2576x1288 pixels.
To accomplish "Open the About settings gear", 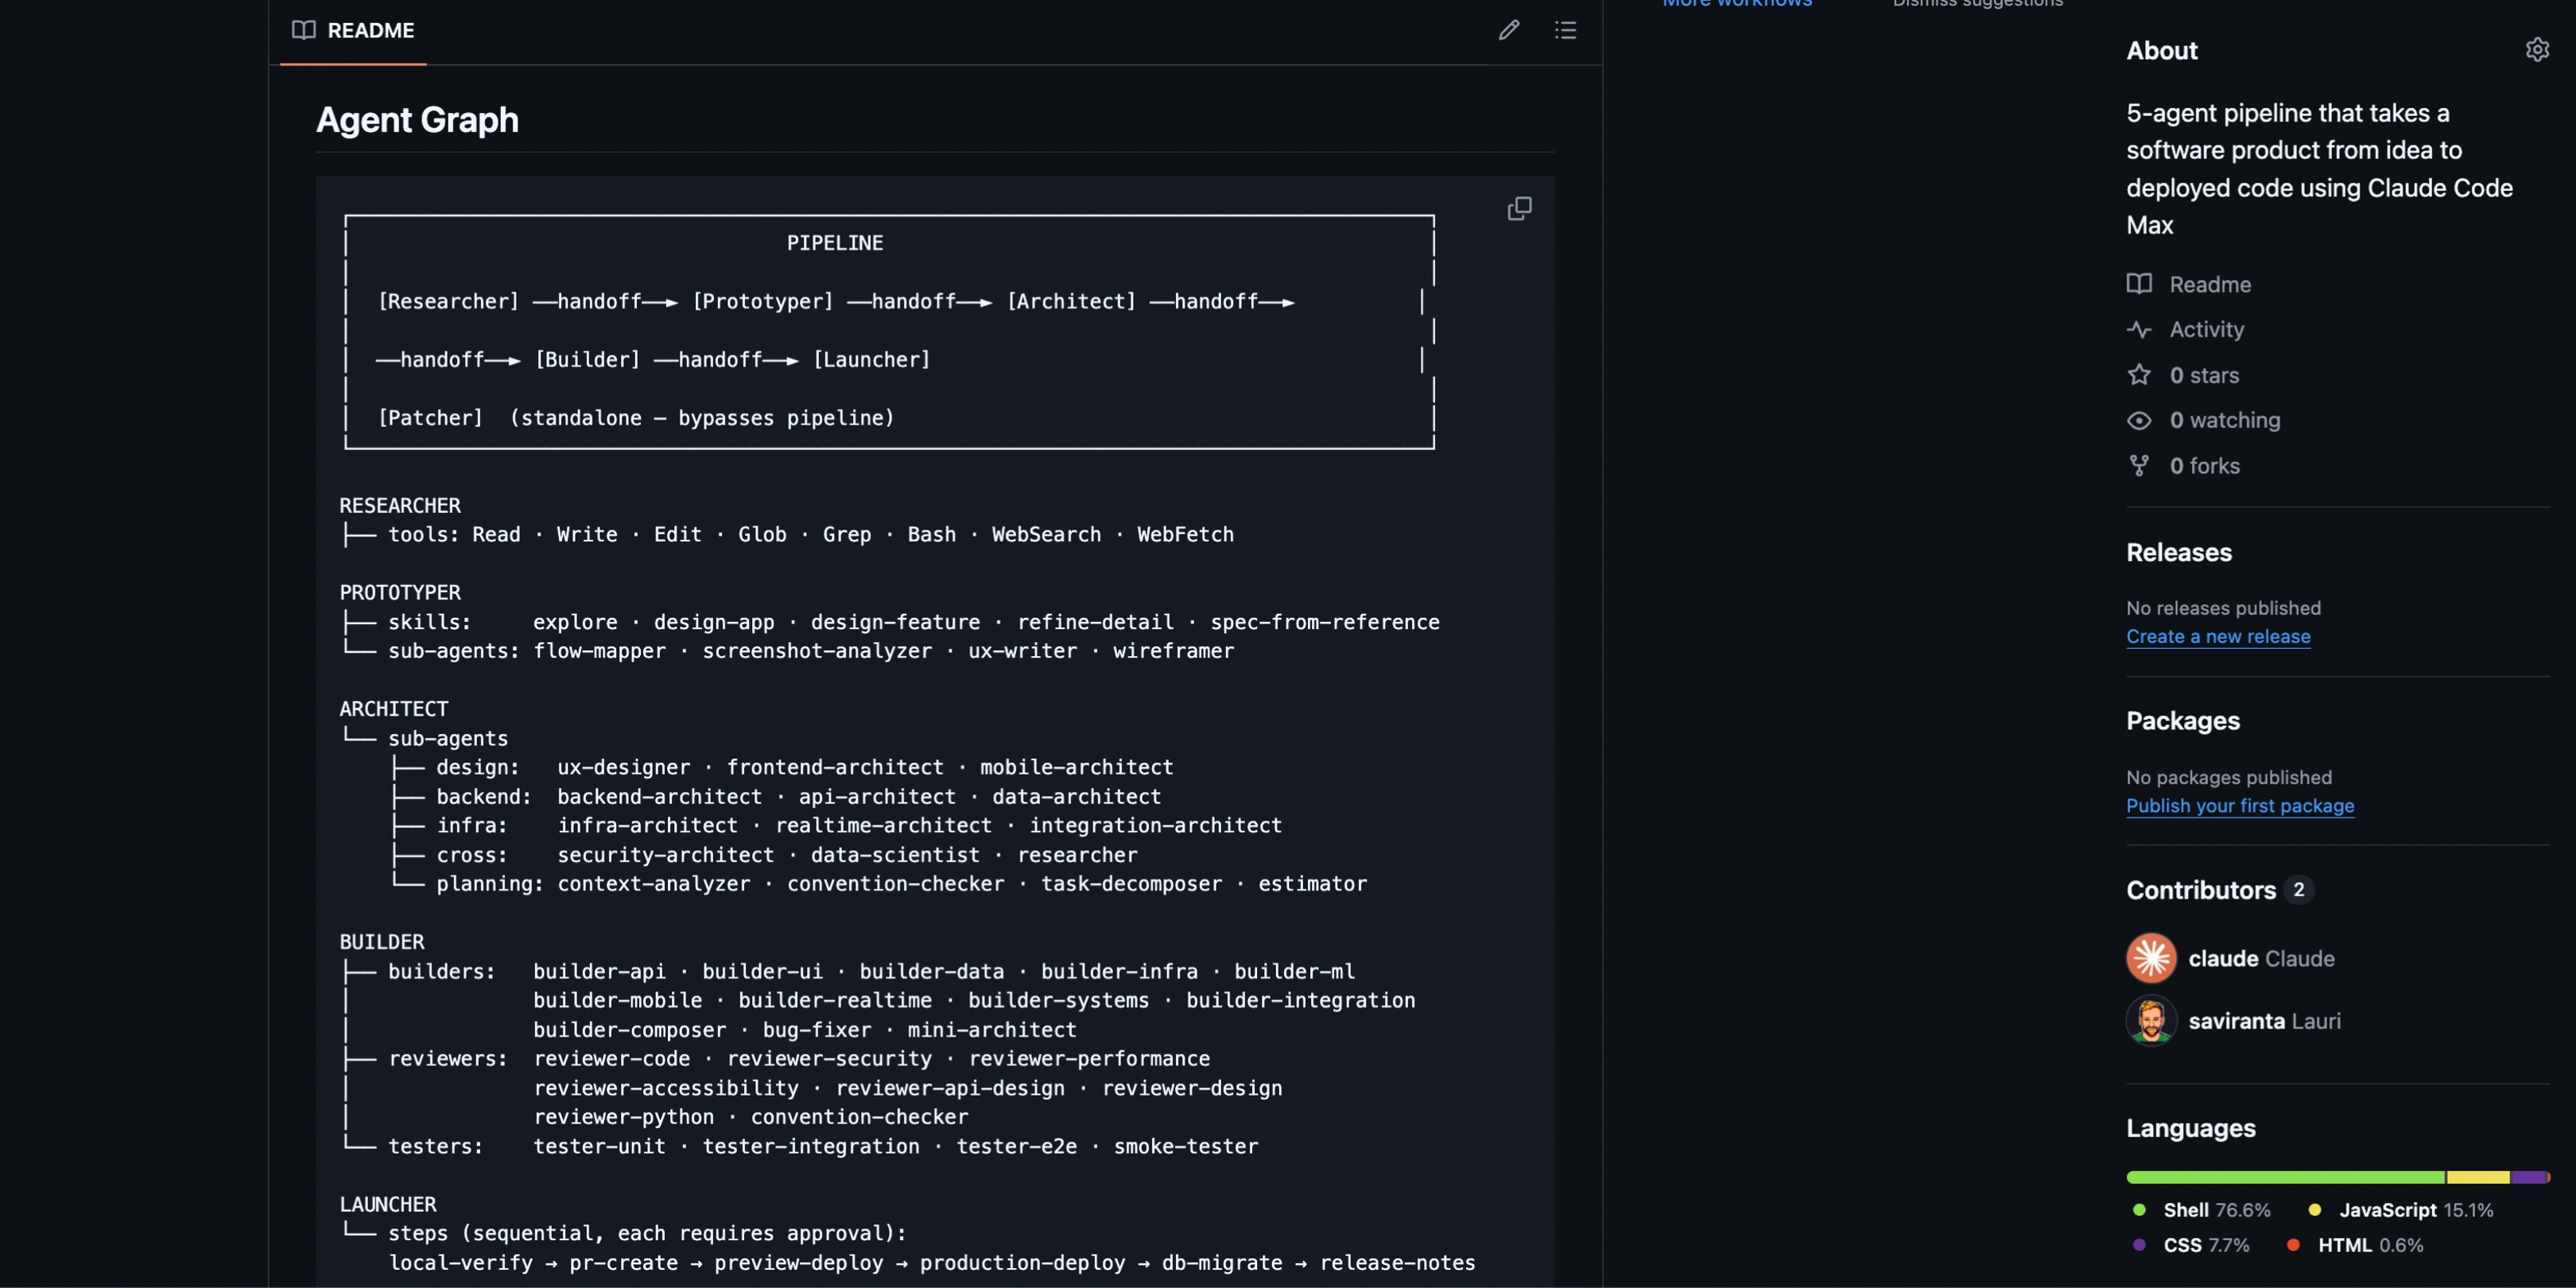I will click(2537, 50).
